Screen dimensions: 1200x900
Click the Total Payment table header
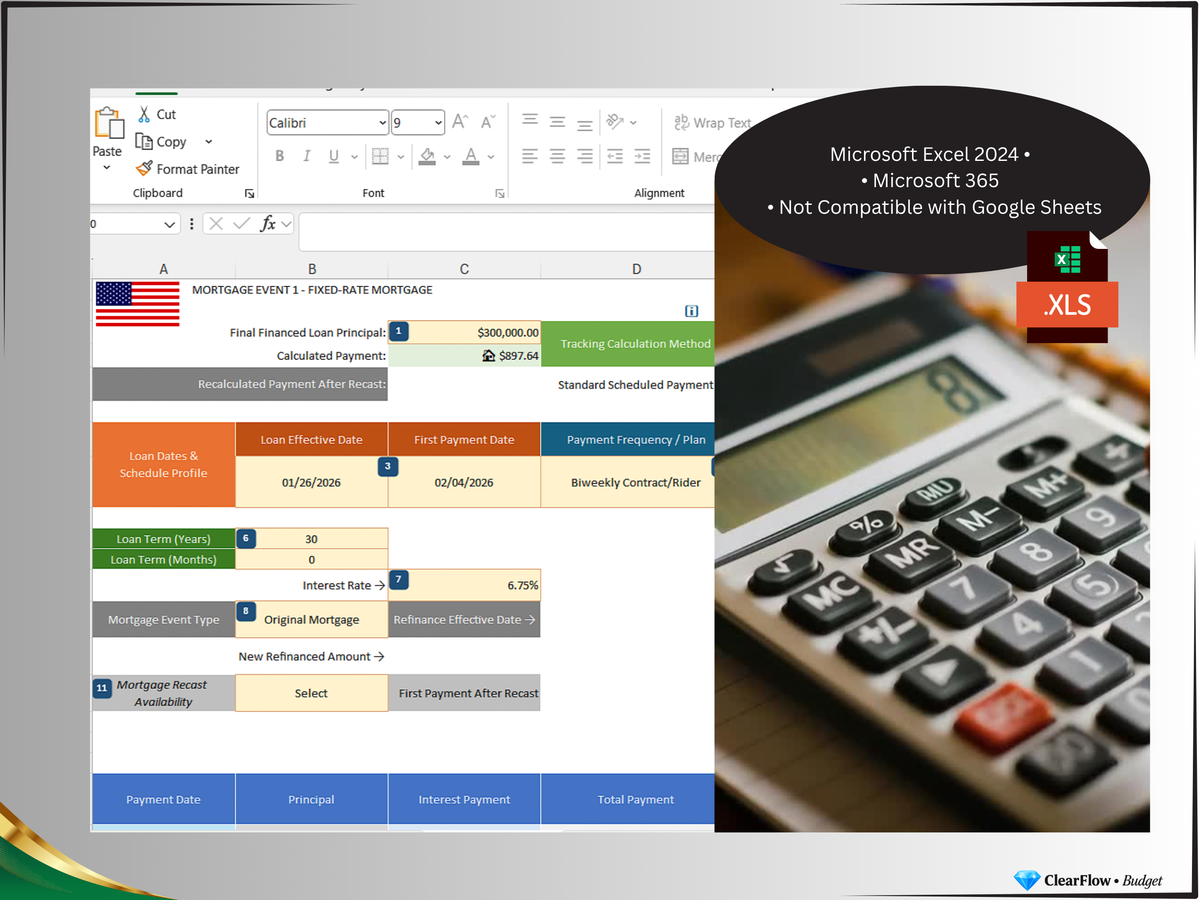pyautogui.click(x=628, y=800)
